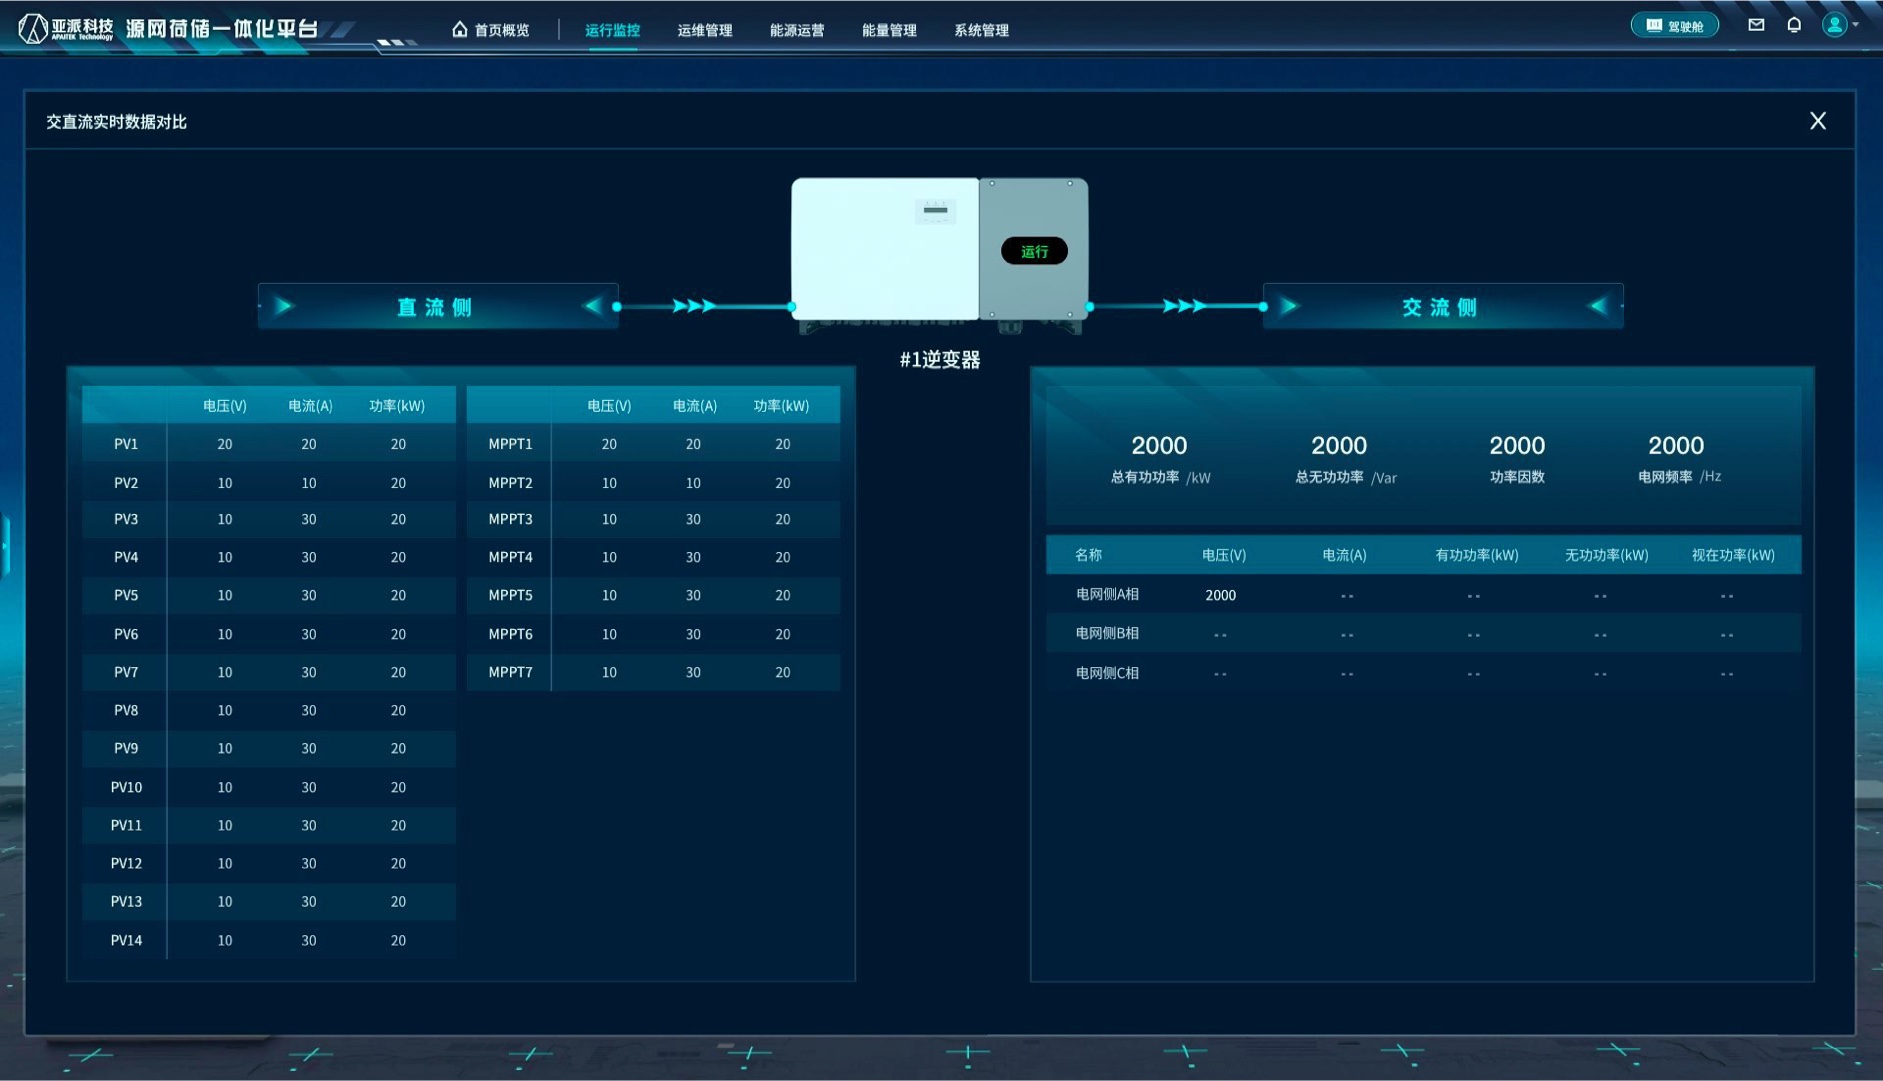1883x1081 pixels.
Task: Close the 交直流实时数据对比 dialog
Action: [x=1818, y=121]
